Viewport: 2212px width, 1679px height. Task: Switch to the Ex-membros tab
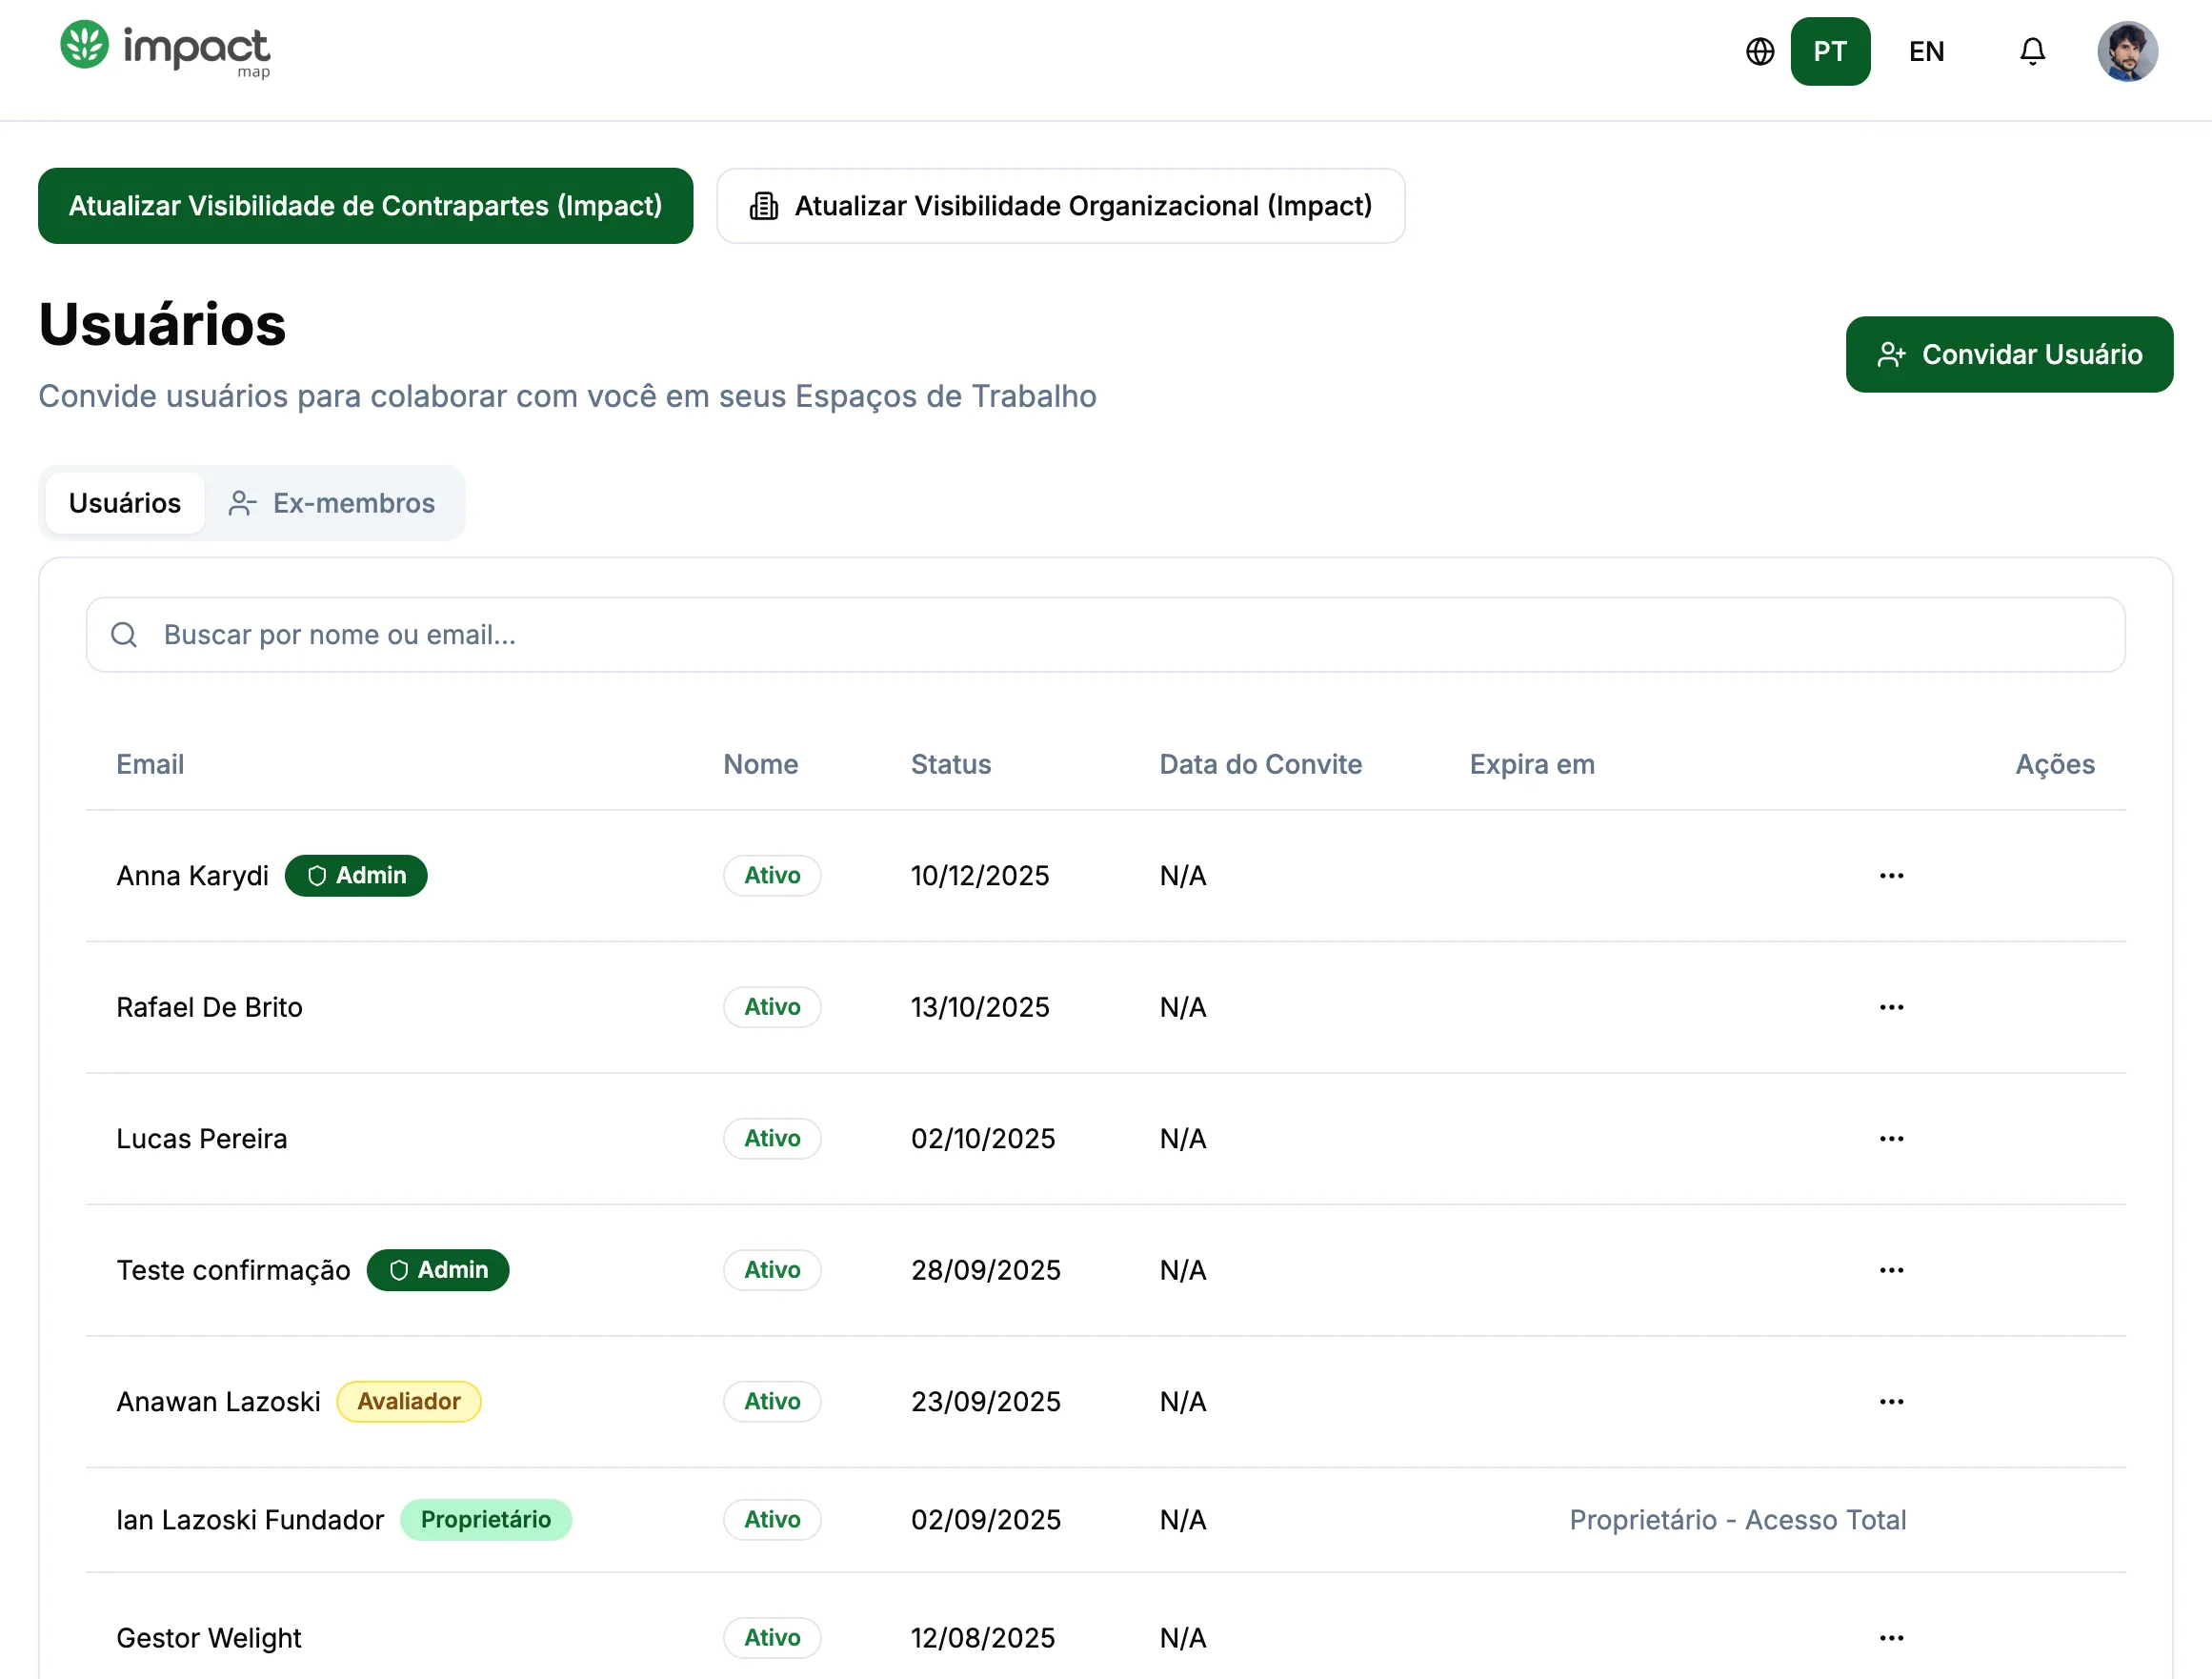pyautogui.click(x=332, y=502)
